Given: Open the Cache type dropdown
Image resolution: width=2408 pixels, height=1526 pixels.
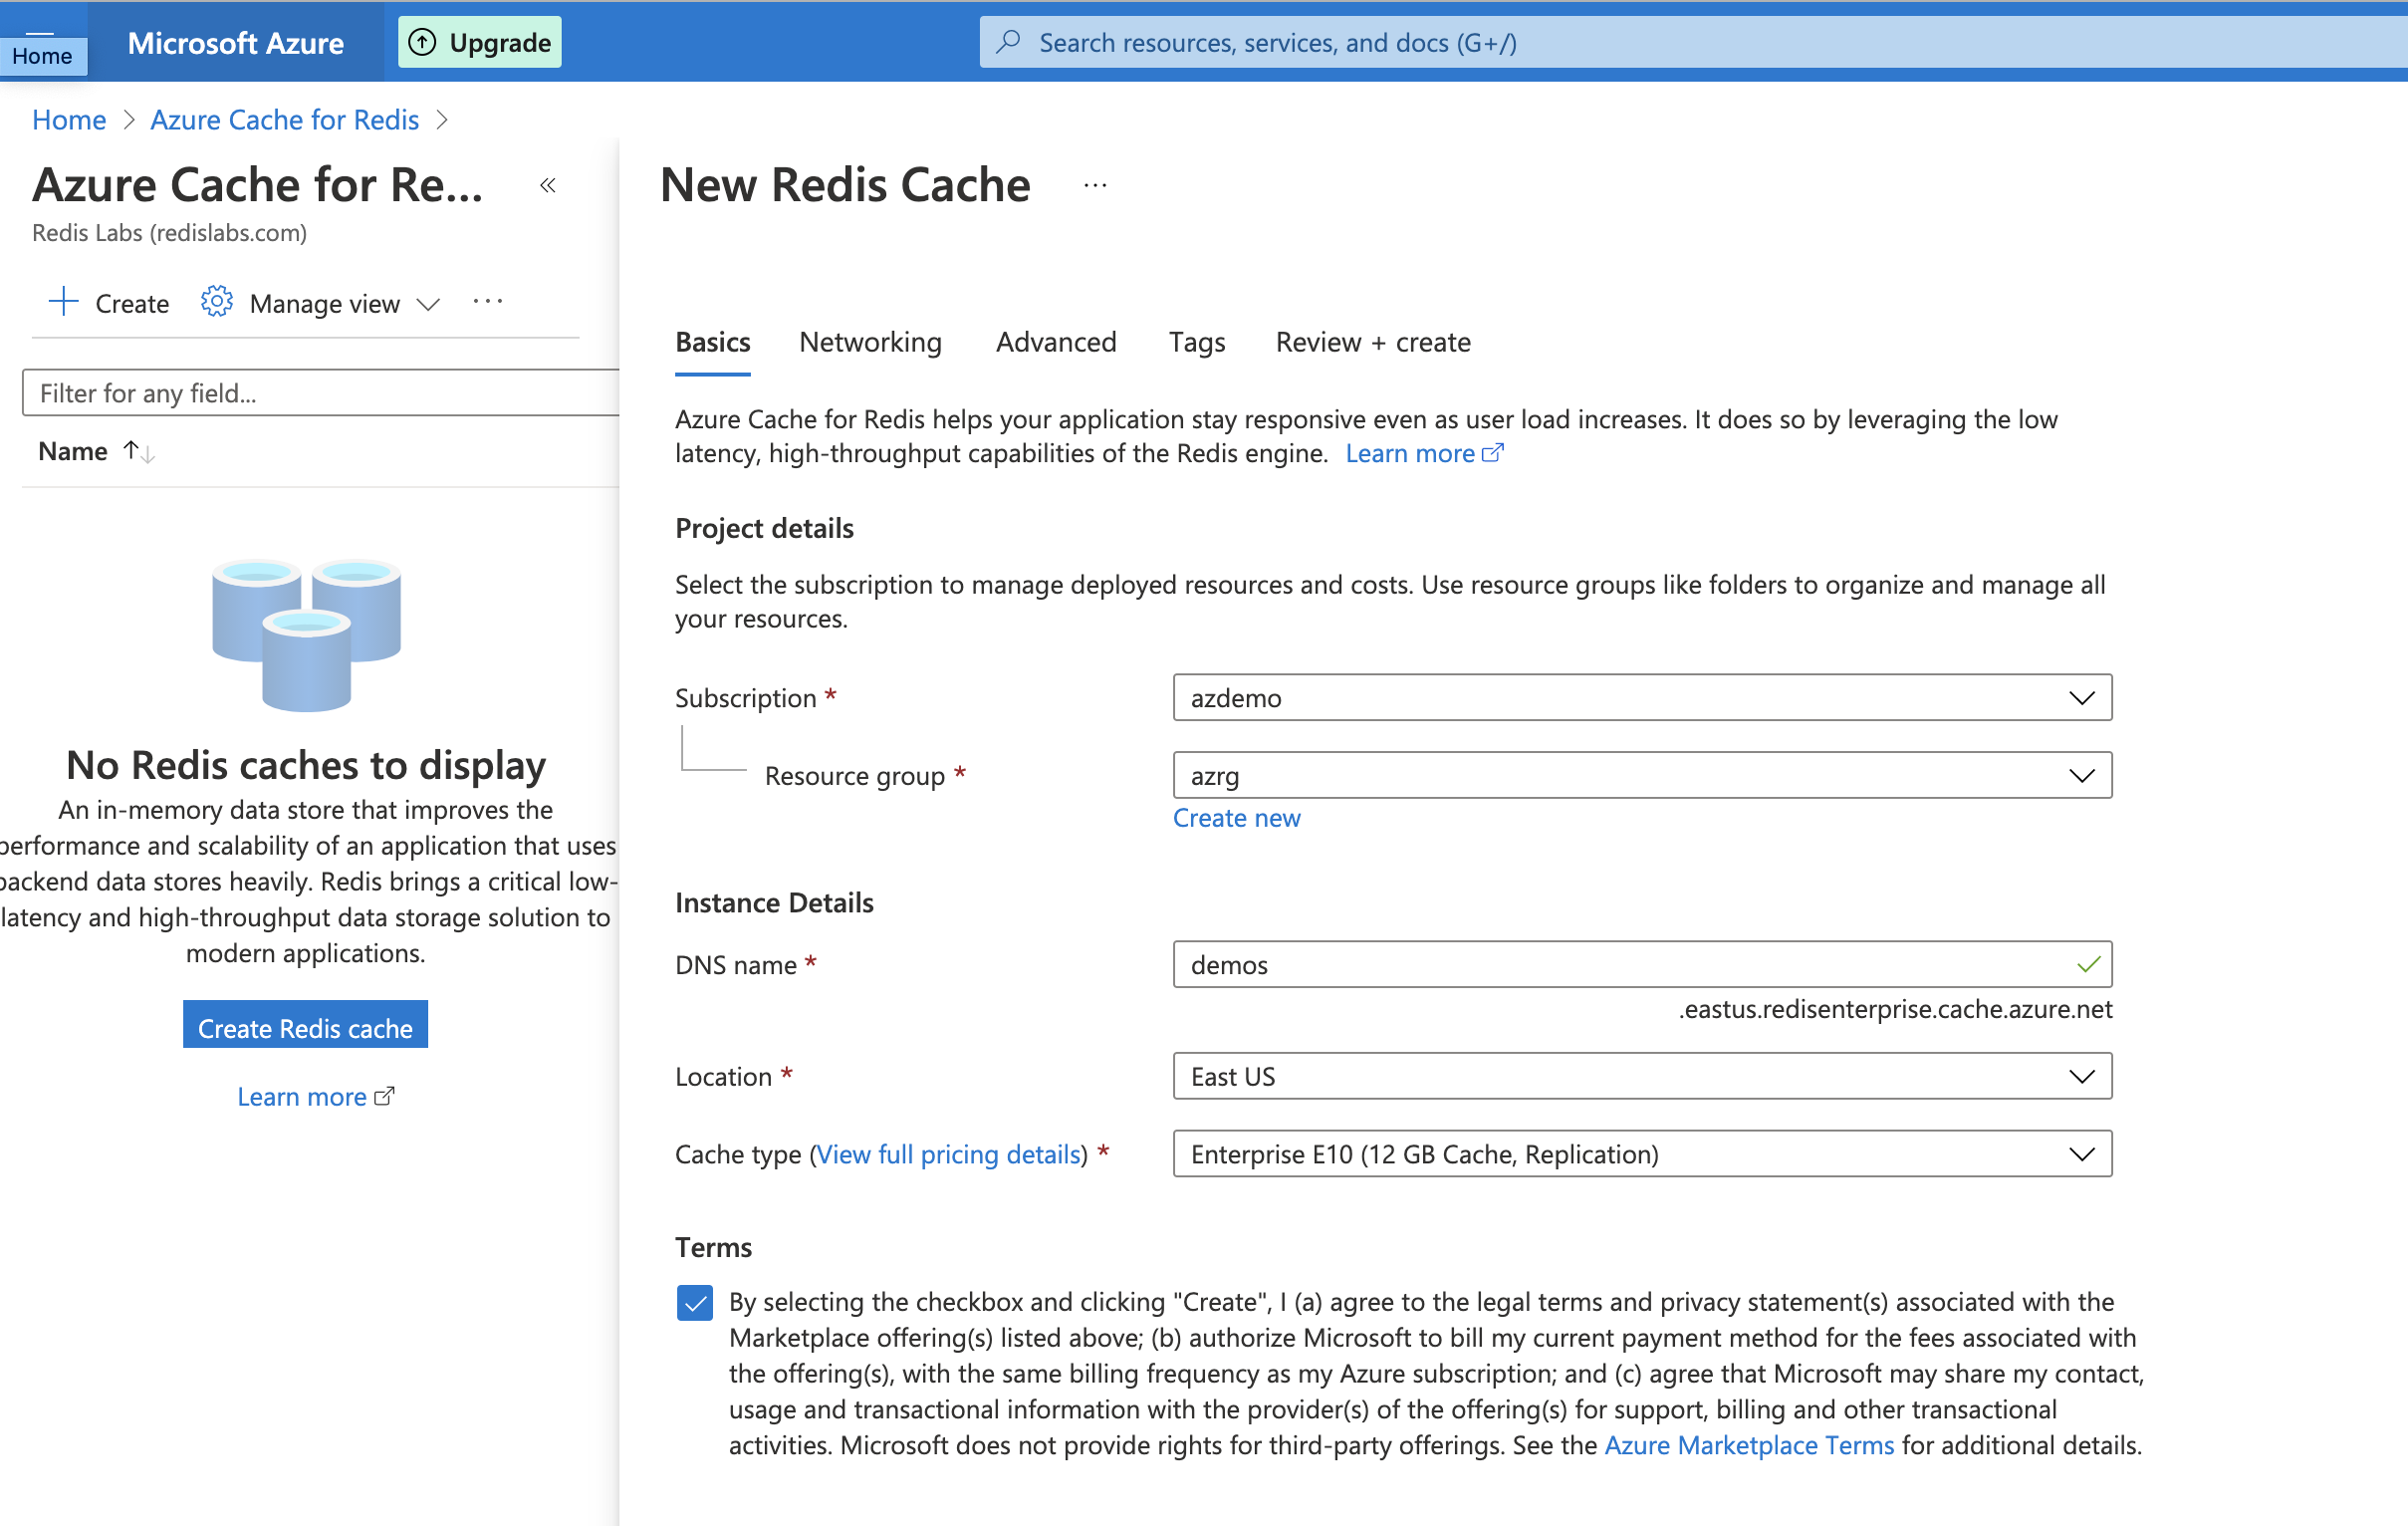Looking at the screenshot, I should click(1642, 1153).
